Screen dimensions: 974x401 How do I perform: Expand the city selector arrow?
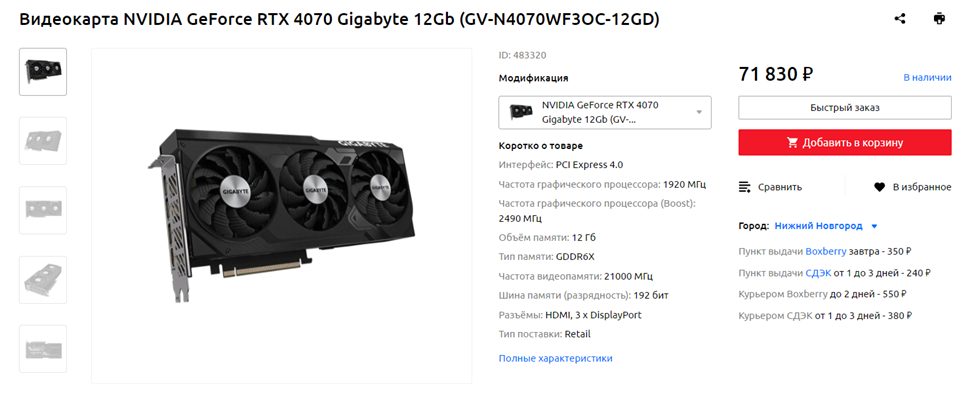(874, 227)
